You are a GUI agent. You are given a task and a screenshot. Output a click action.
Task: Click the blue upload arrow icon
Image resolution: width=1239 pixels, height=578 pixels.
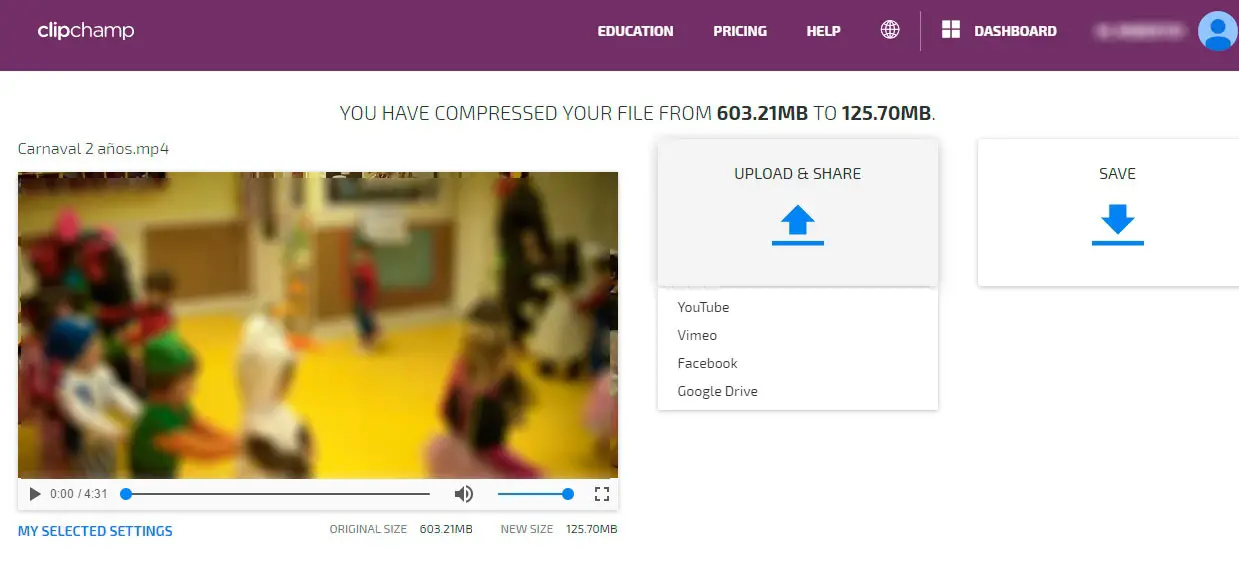pos(797,225)
